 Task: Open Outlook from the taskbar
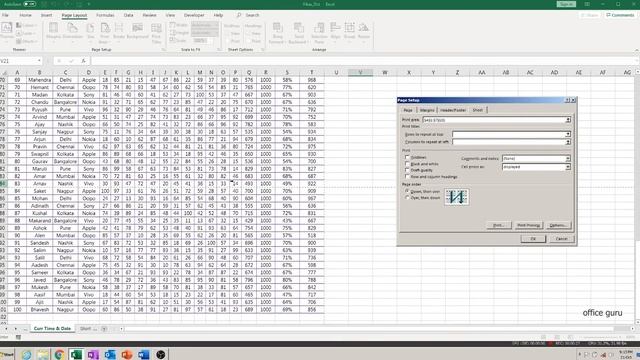(x=110, y=354)
